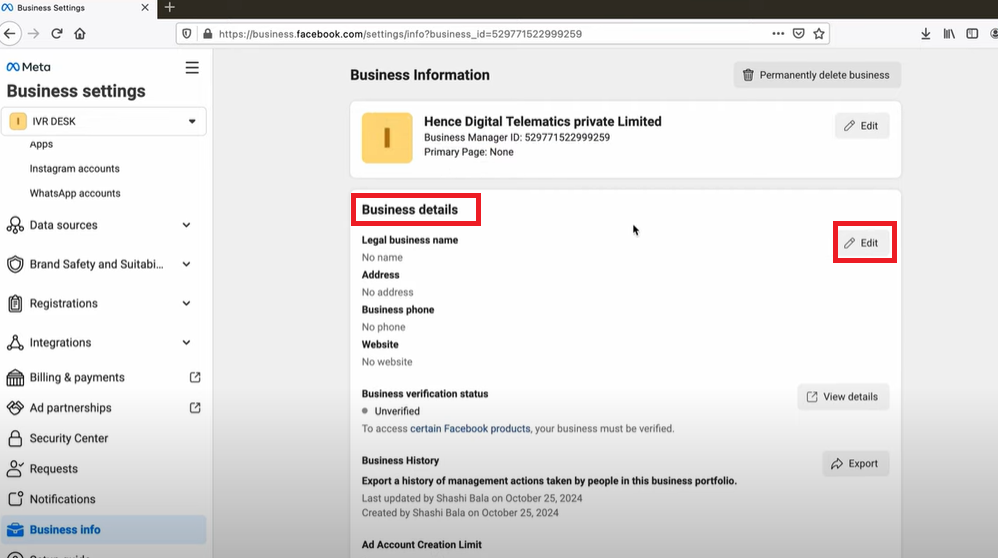Go to the browser Home icon
The width and height of the screenshot is (998, 558).
(x=80, y=34)
